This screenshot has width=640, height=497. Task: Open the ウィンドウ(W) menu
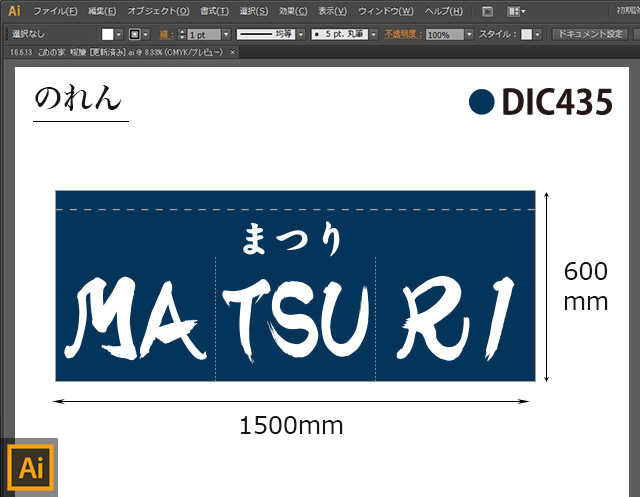point(386,12)
